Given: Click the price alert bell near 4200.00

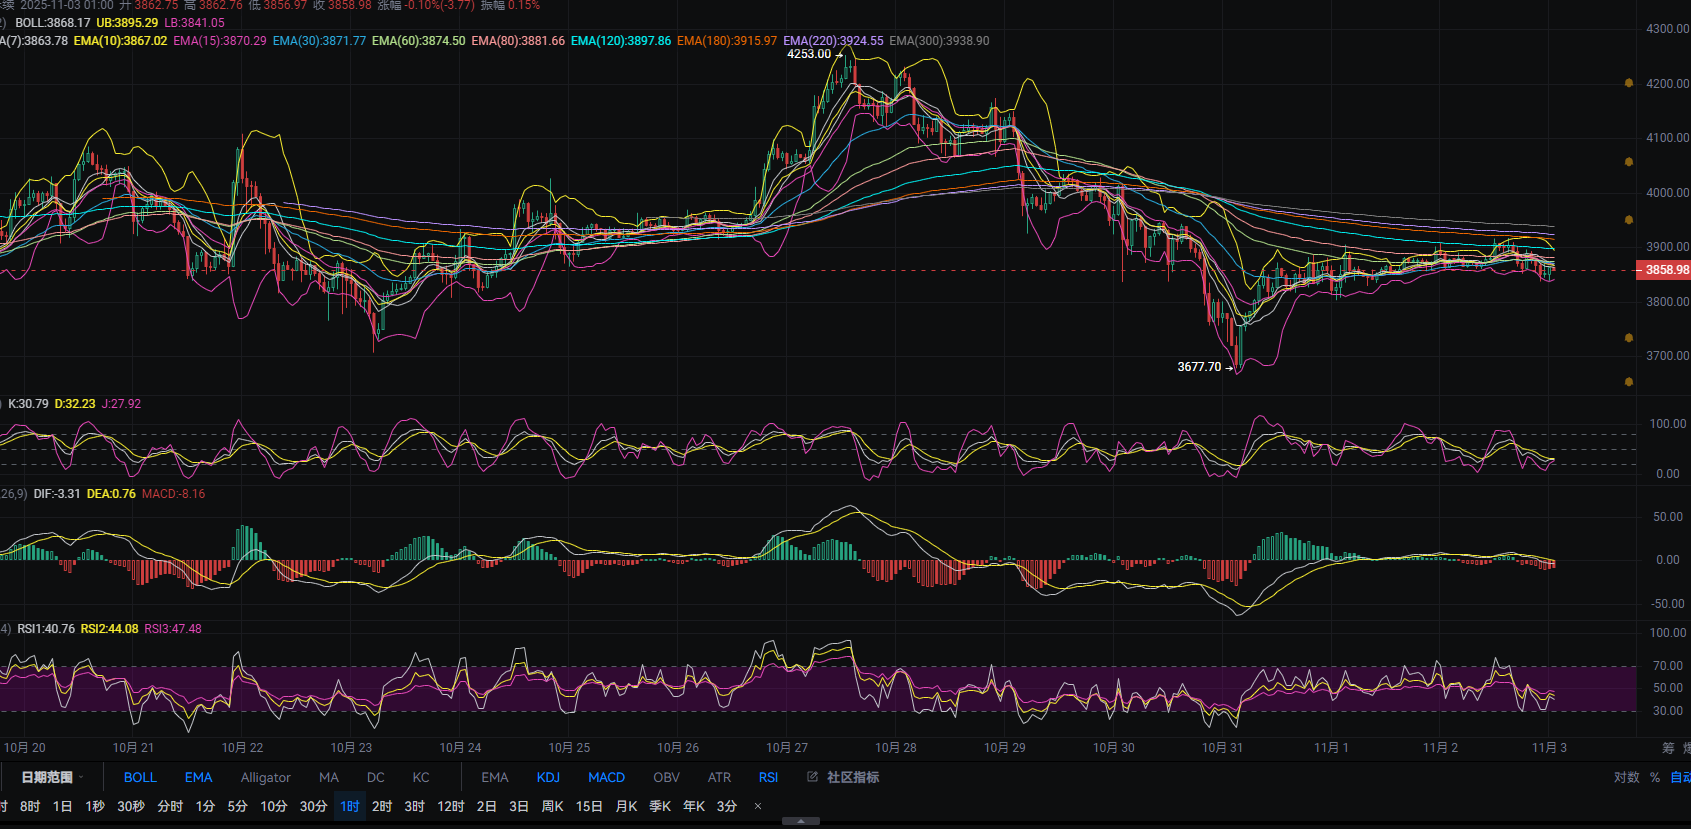Looking at the screenshot, I should click(1629, 83).
